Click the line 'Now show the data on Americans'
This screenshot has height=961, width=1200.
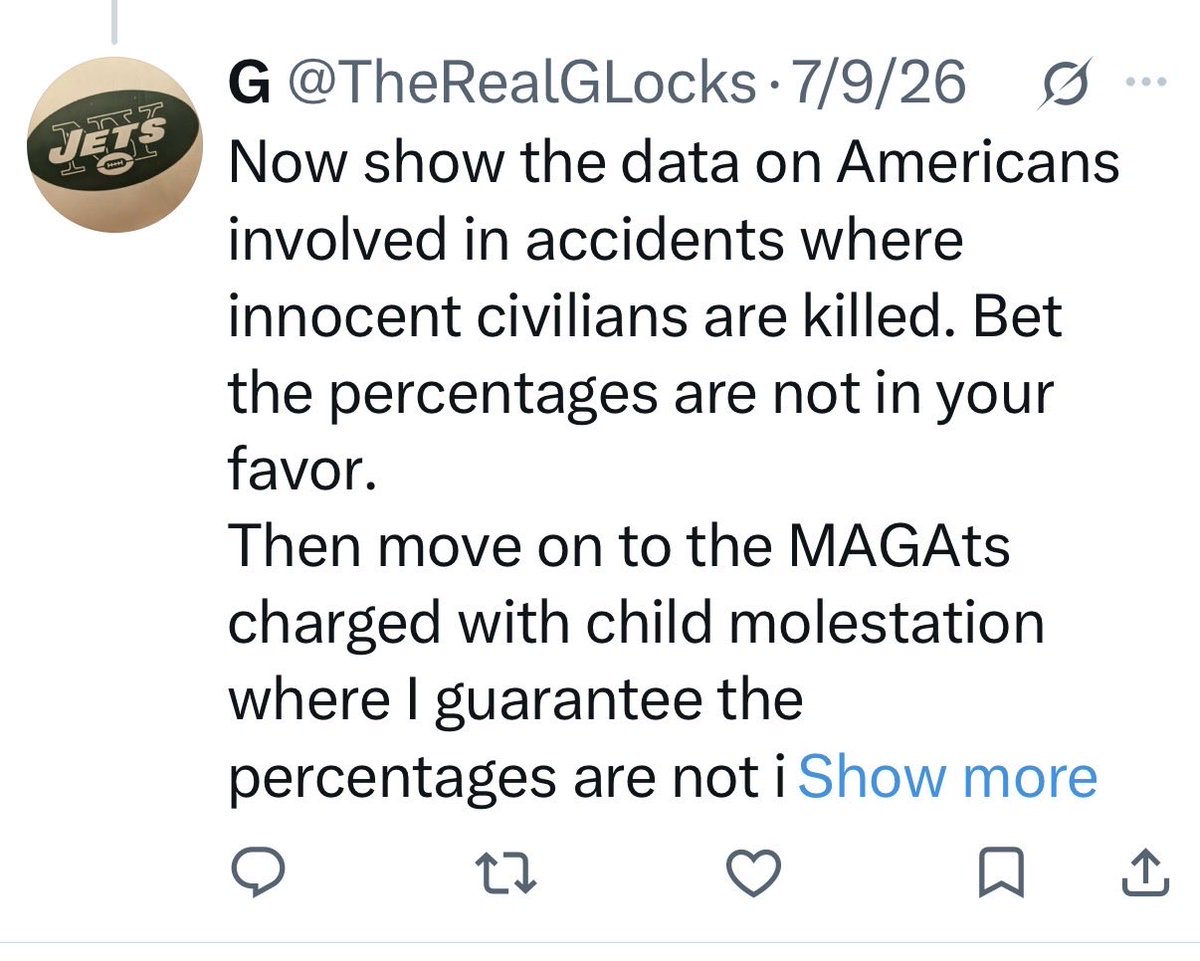tap(675, 163)
